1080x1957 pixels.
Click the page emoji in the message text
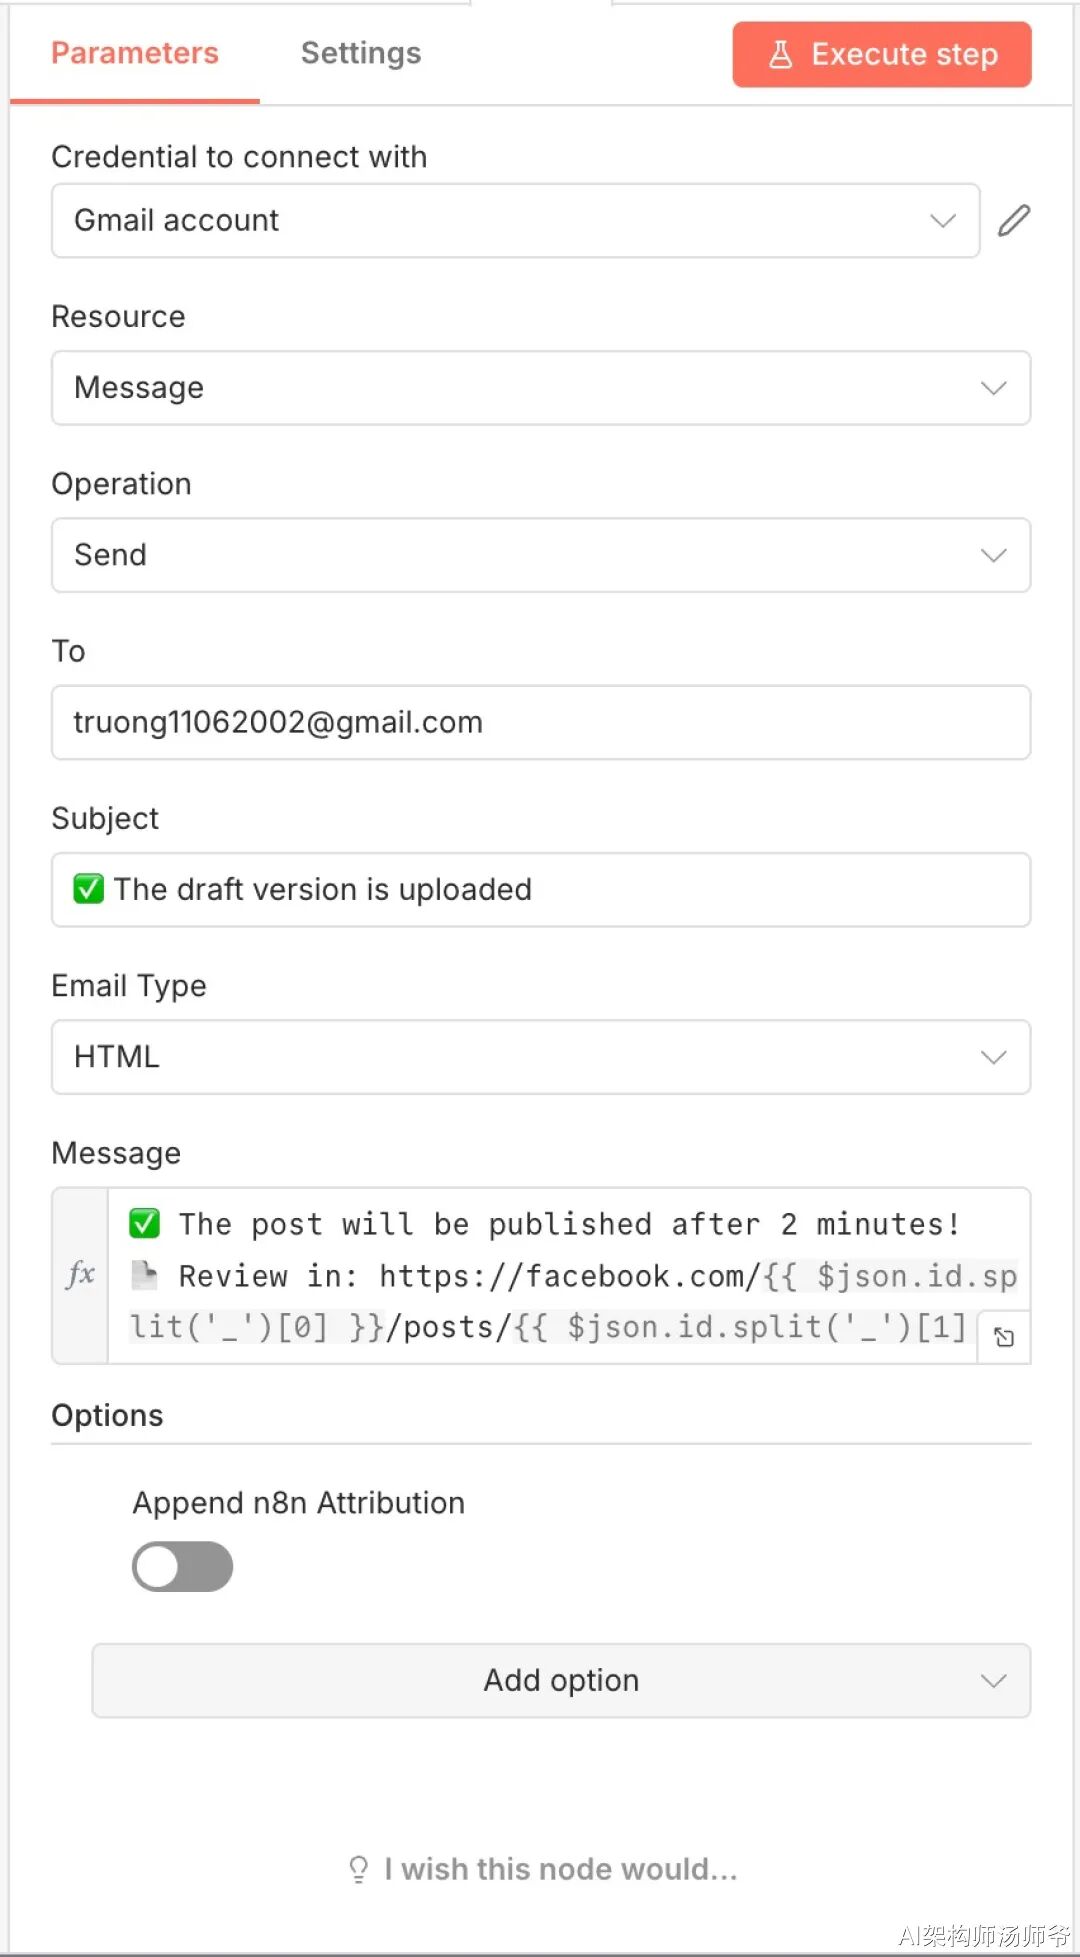point(145,1275)
